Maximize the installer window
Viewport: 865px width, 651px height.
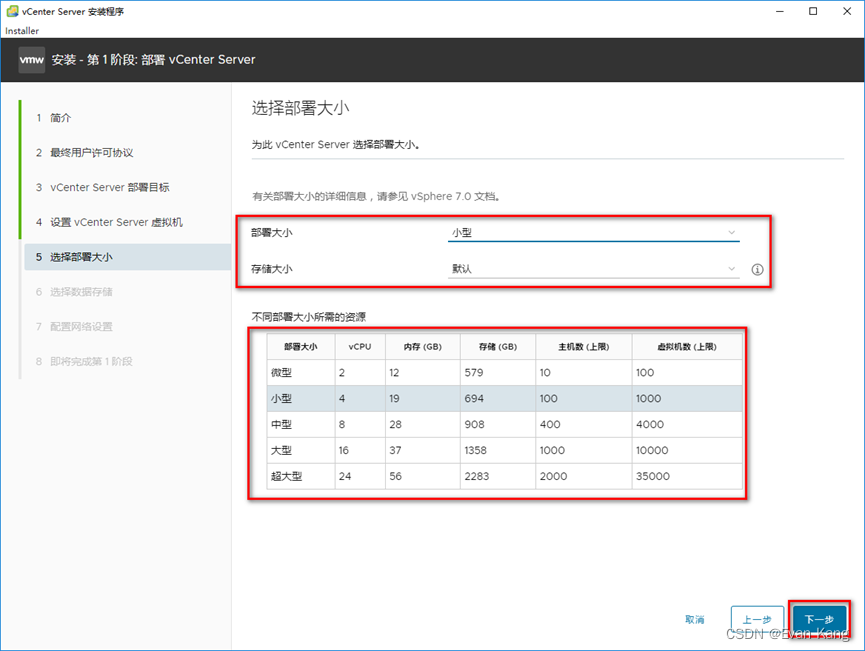pos(813,11)
